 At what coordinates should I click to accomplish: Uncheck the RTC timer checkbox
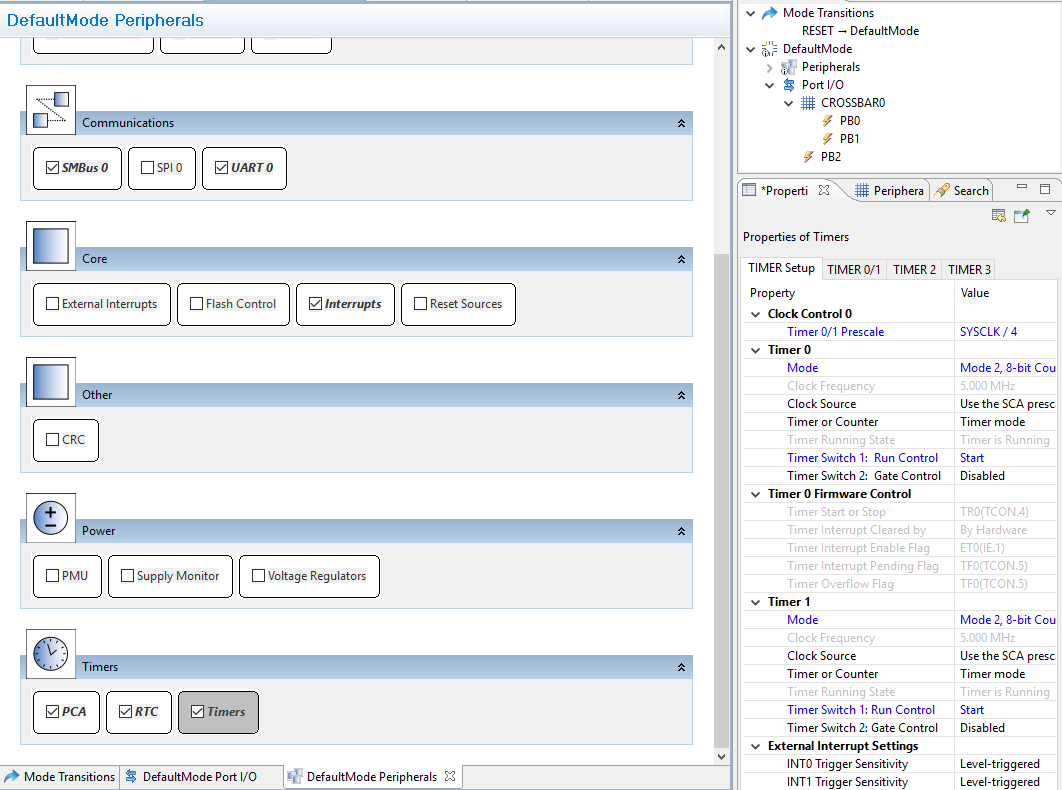[x=125, y=712]
